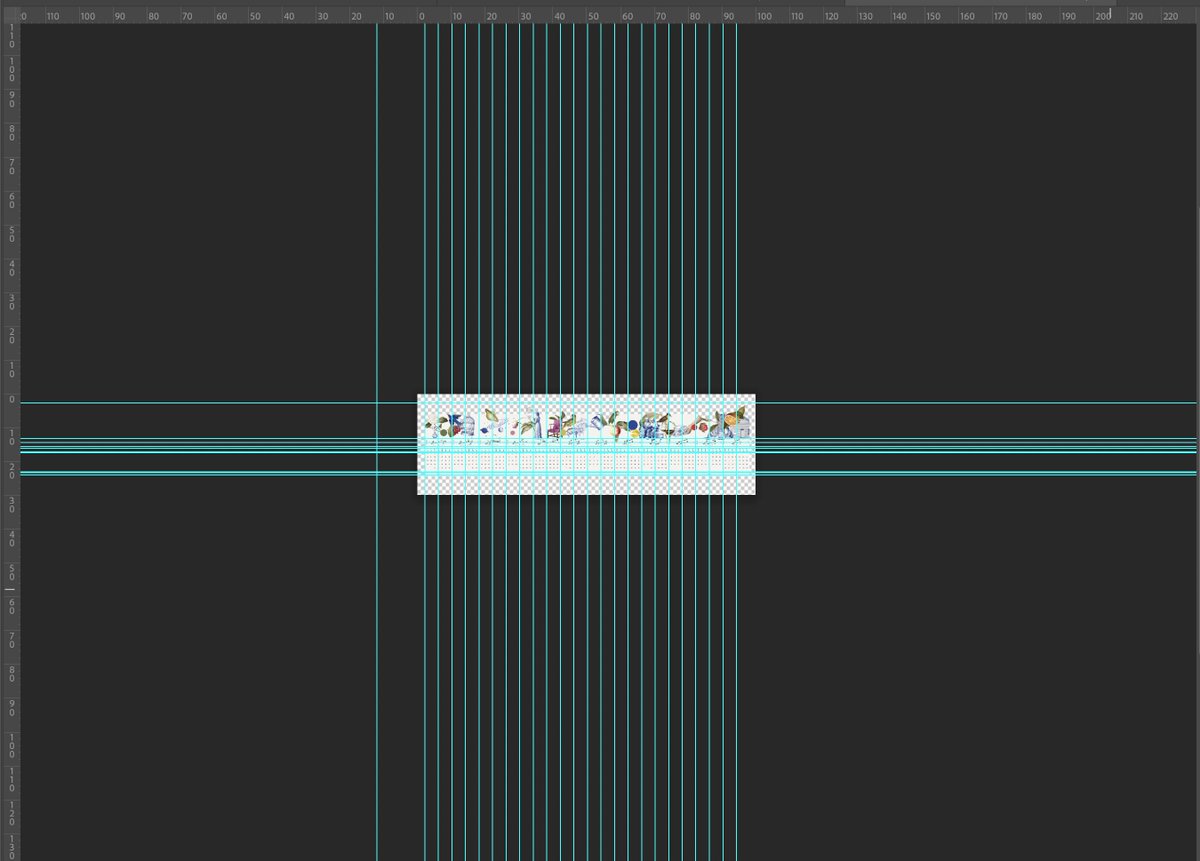Click the "130" mark on the horizontal ruler
Viewport: 1200px width, 861px height.
[865, 17]
